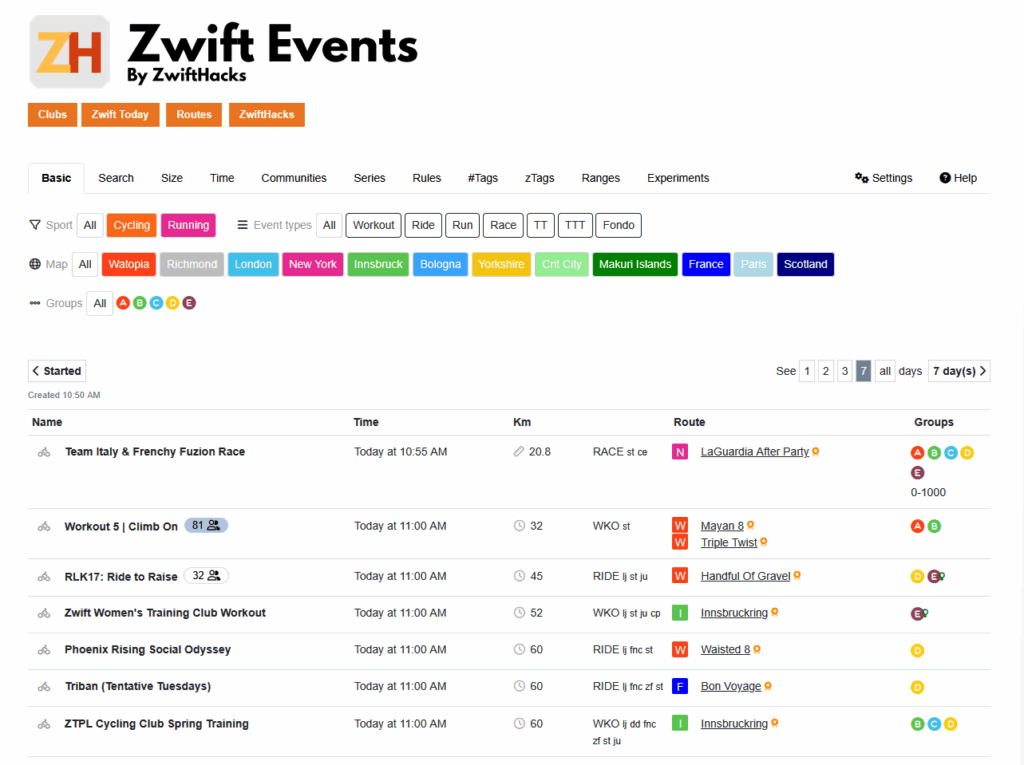The width and height of the screenshot is (1024, 765).
Task: Switch to the Communities tab
Action: (x=294, y=178)
